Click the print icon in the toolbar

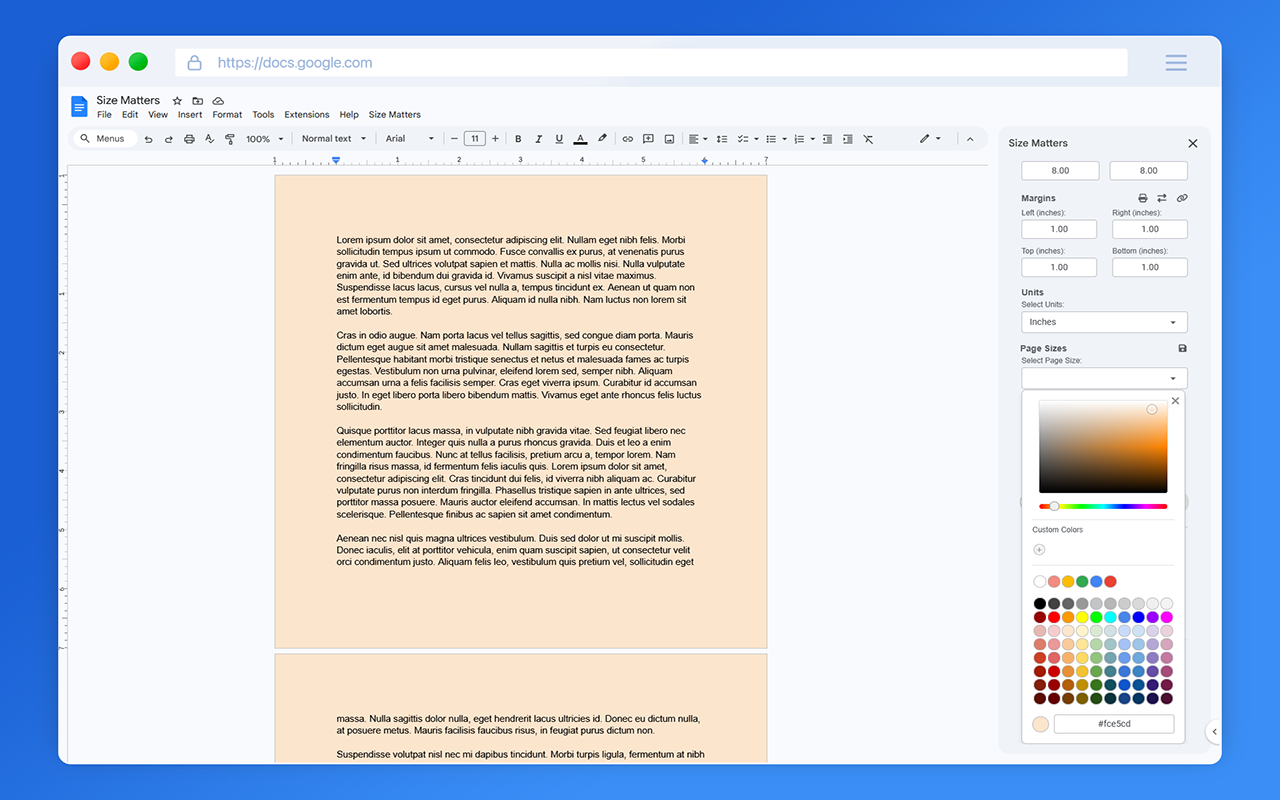tap(189, 139)
